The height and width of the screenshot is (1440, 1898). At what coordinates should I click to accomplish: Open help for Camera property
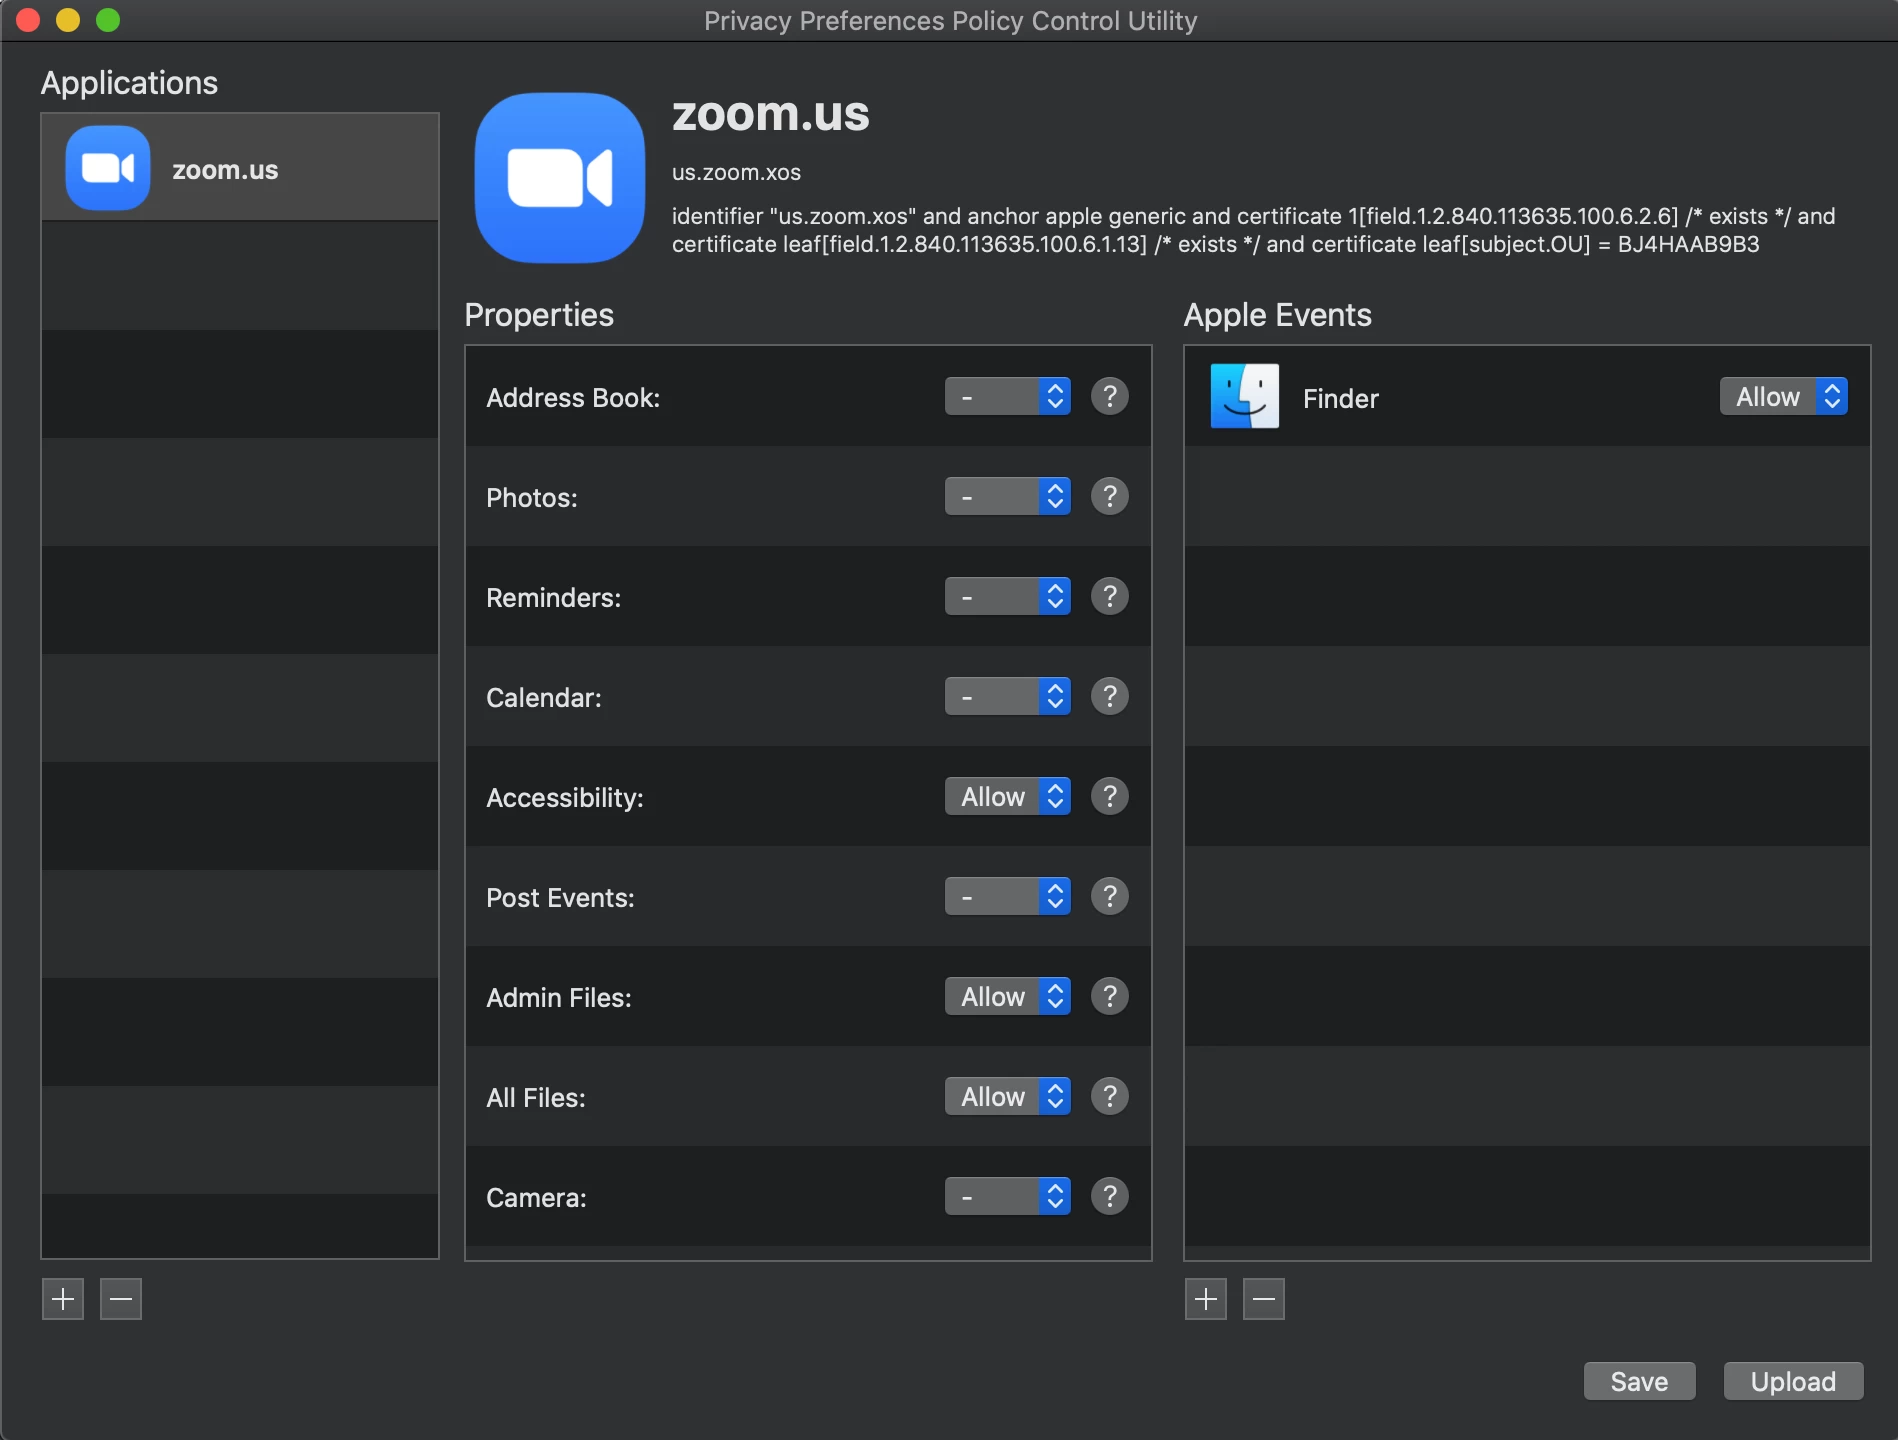click(1109, 1197)
